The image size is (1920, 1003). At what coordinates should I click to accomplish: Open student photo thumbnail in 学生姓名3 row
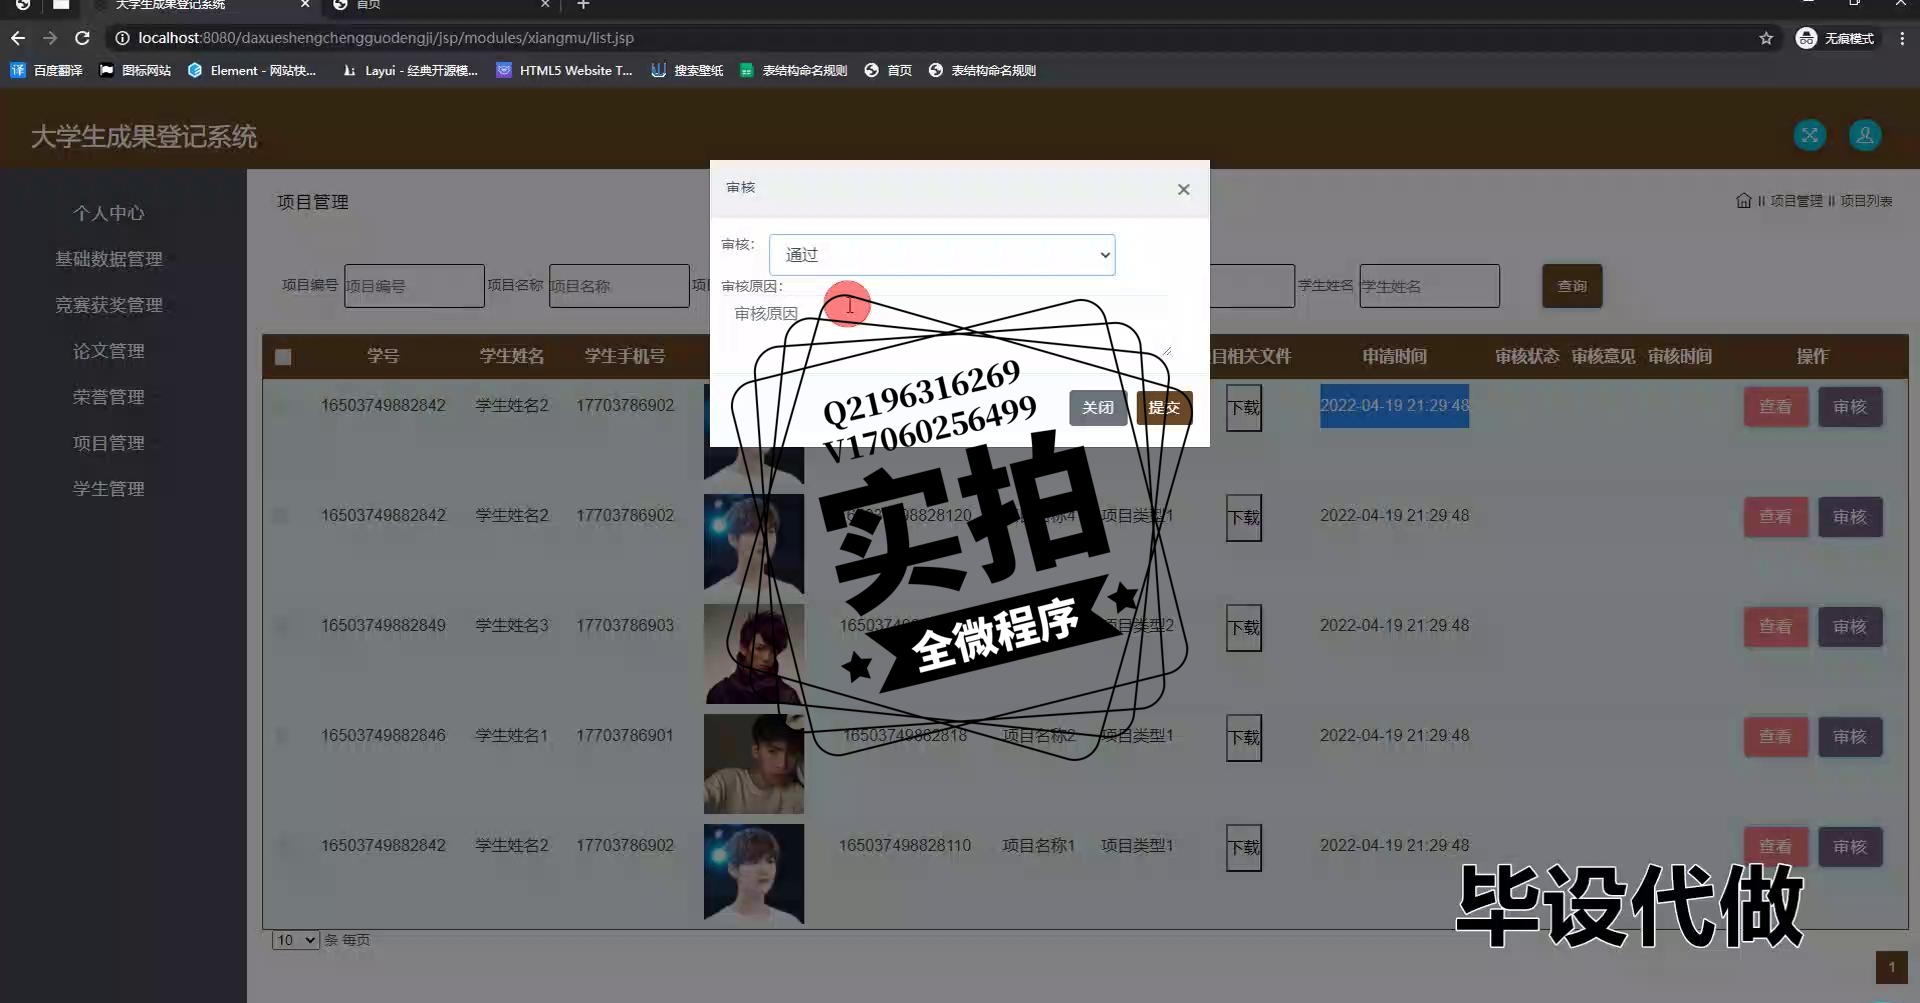tap(754, 654)
